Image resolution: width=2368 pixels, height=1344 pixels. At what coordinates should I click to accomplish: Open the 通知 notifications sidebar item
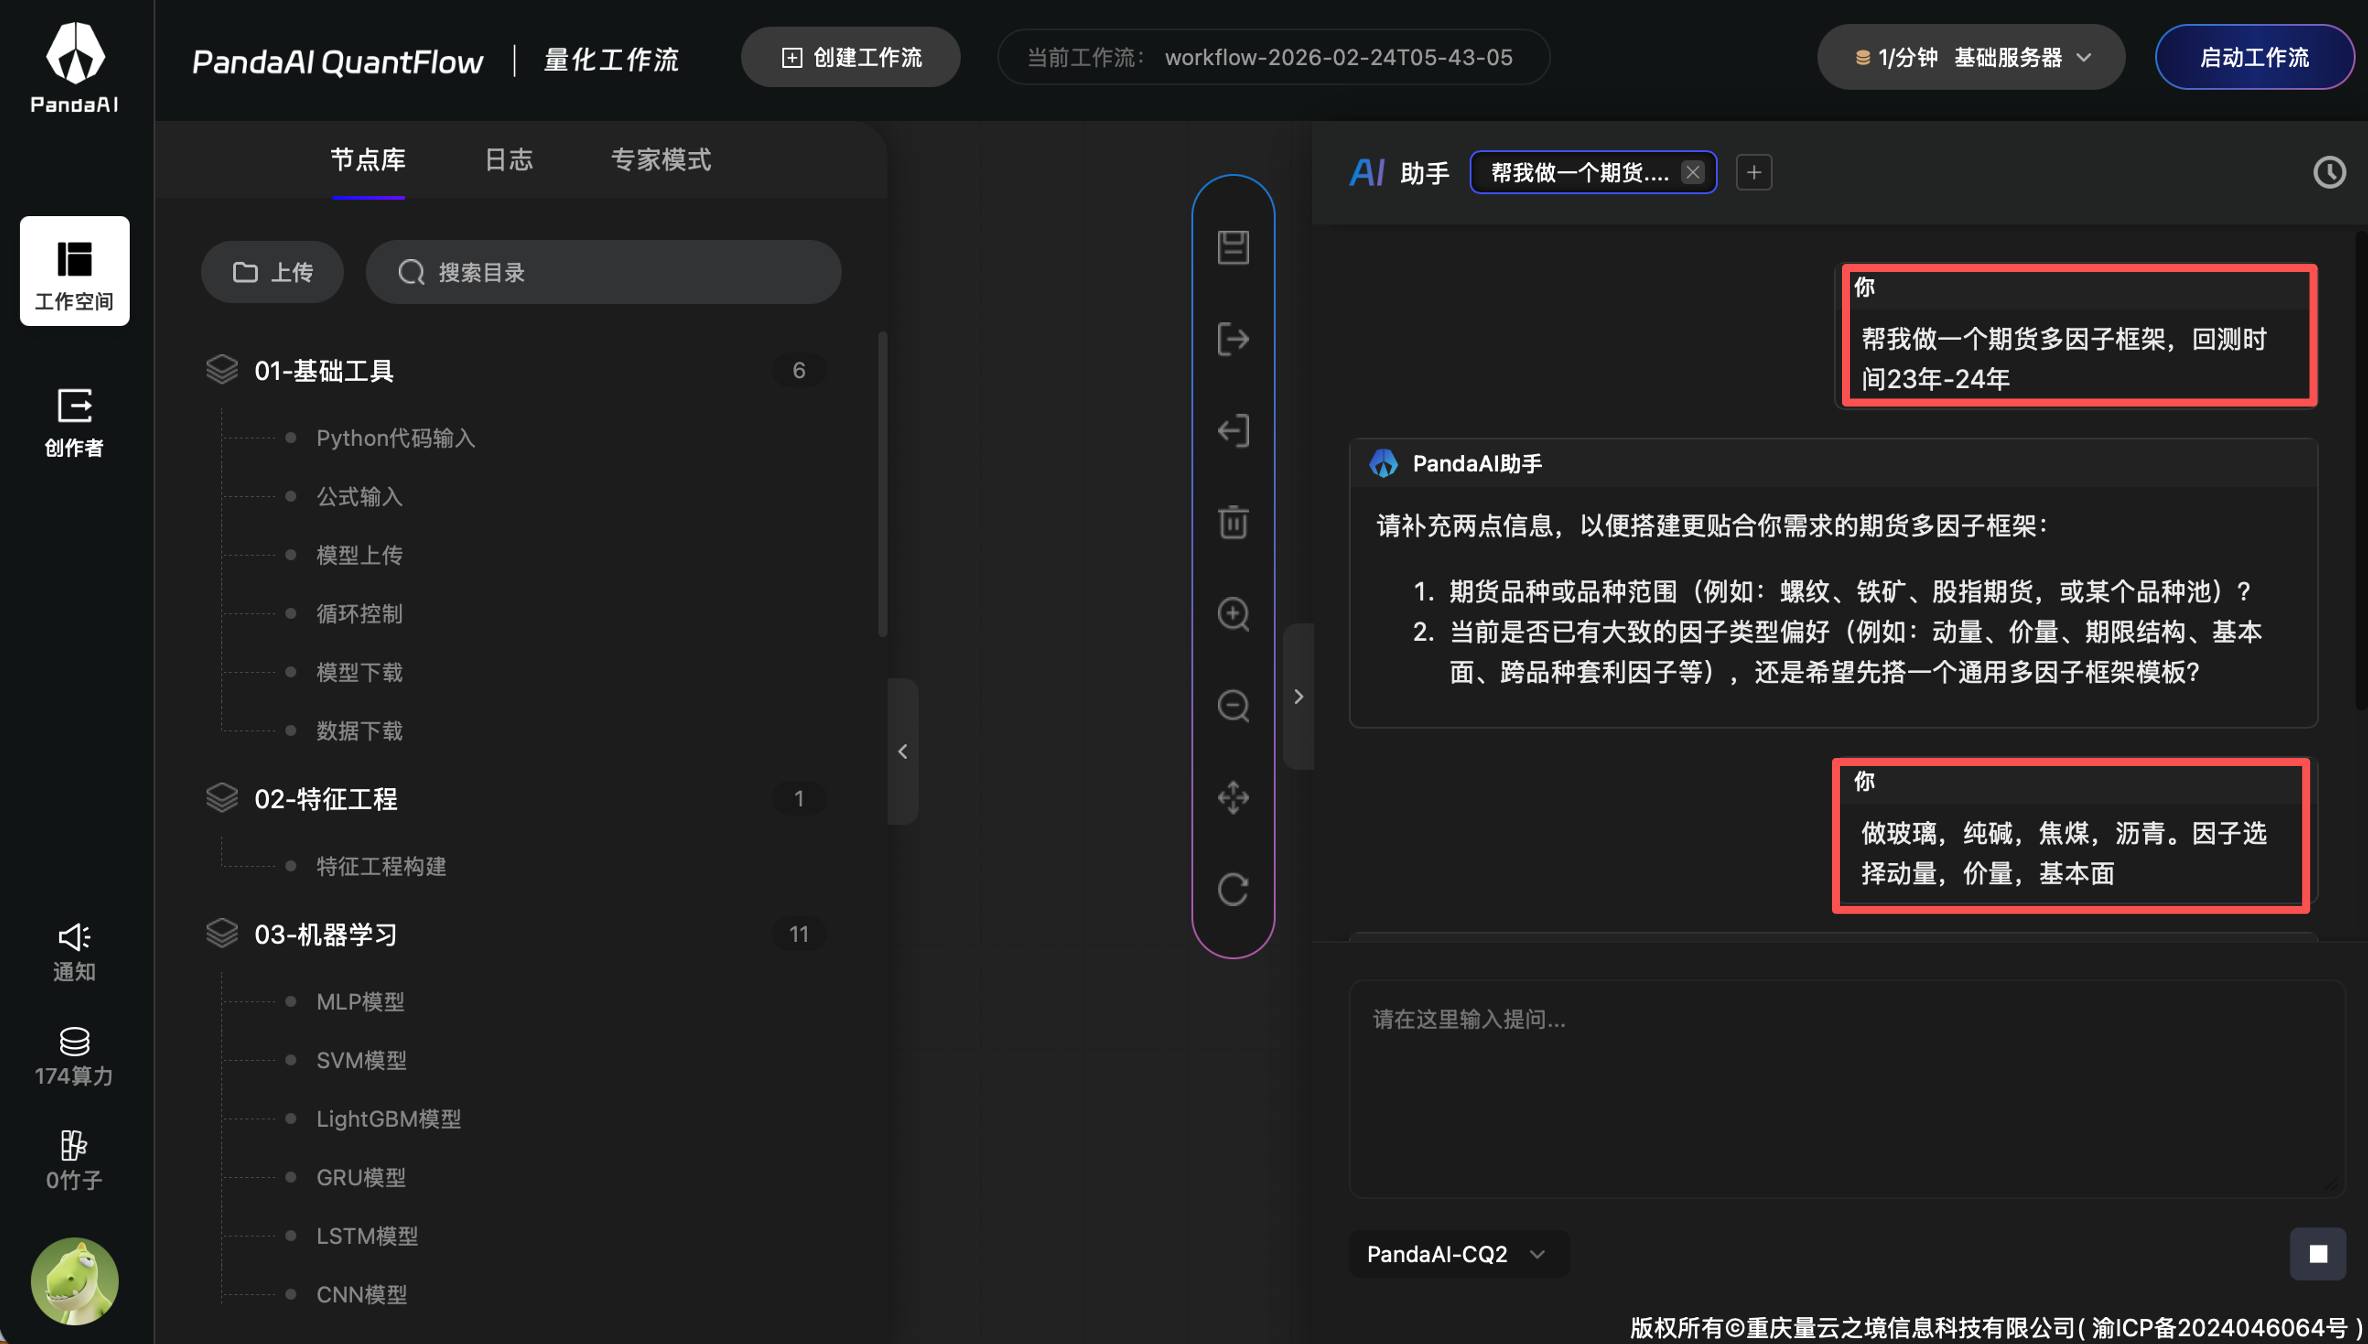coord(75,952)
